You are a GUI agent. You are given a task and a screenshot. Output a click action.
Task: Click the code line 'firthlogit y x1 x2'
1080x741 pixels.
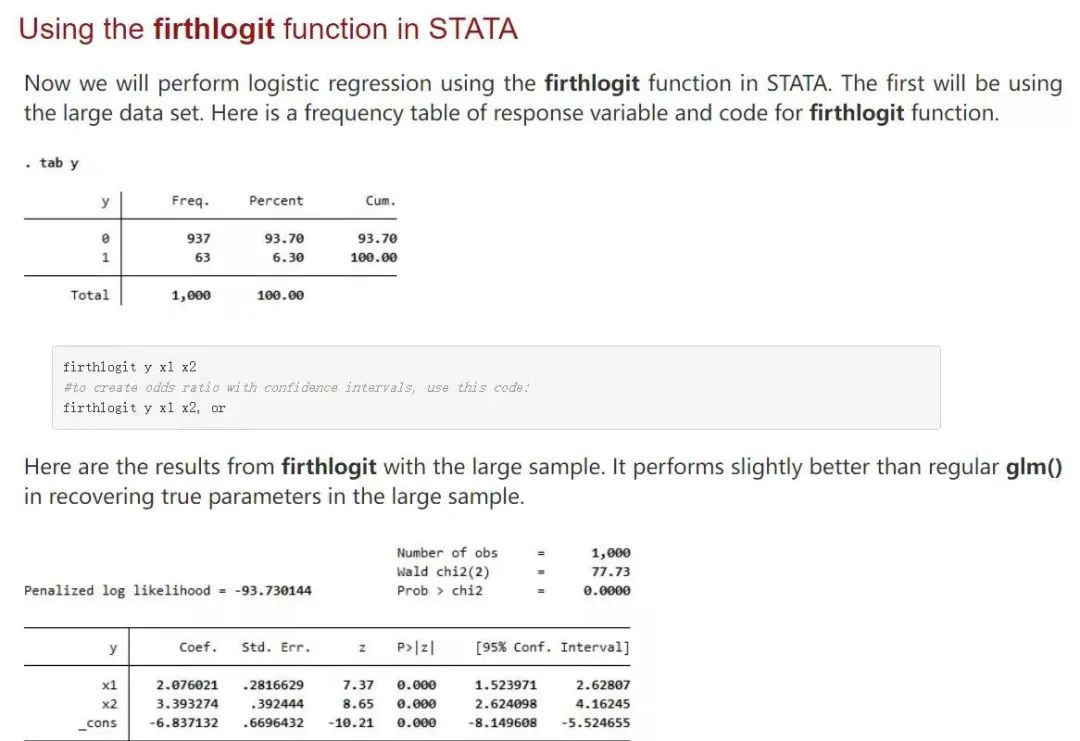tap(129, 367)
